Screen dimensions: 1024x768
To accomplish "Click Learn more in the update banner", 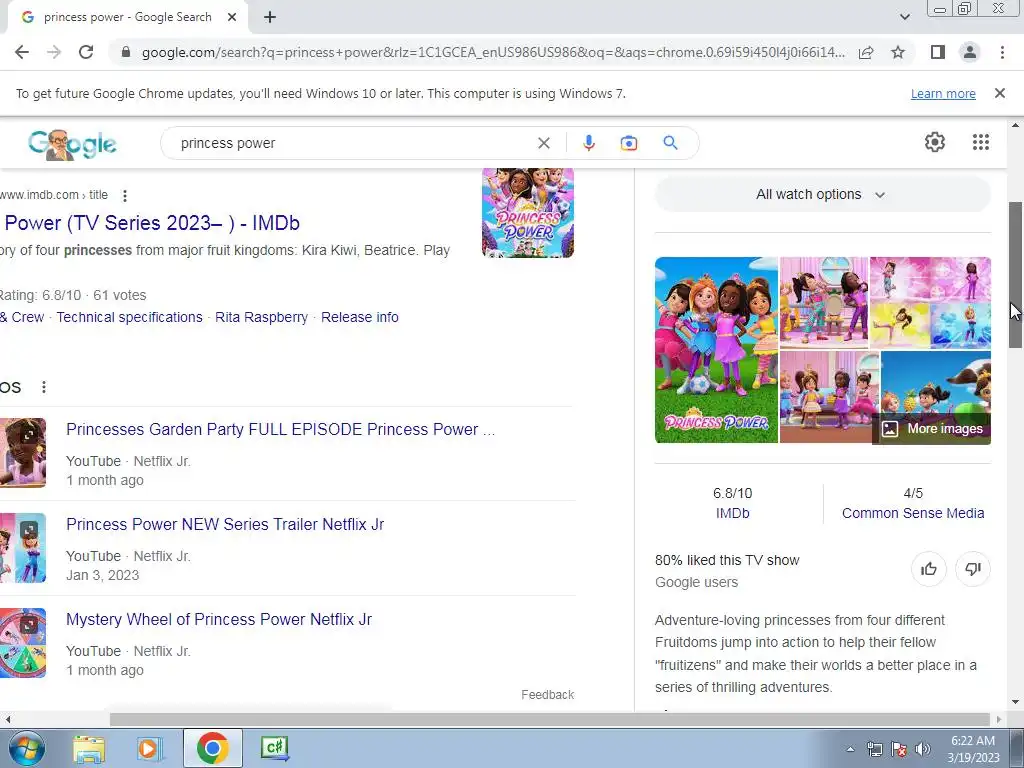I will tap(943, 93).
